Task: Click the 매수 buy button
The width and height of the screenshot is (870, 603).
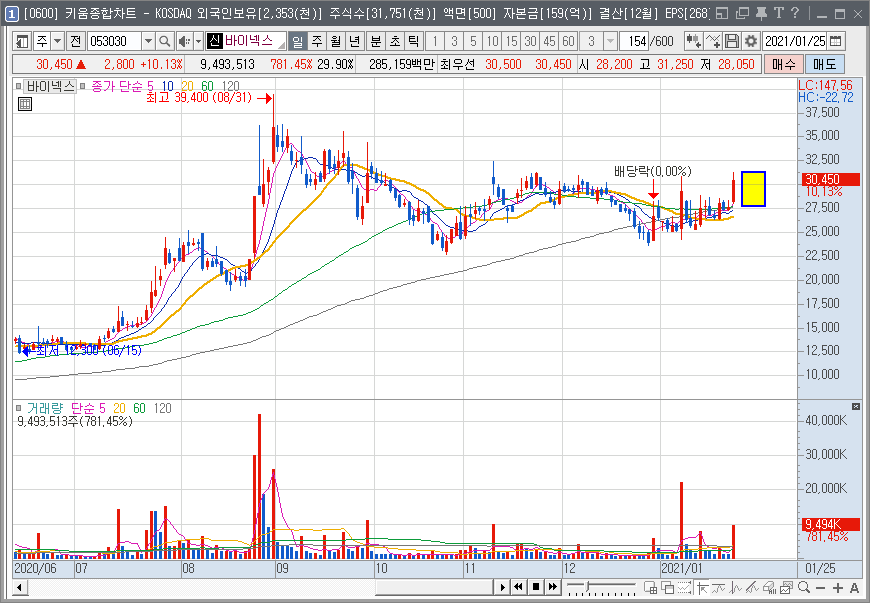Action: [783, 64]
